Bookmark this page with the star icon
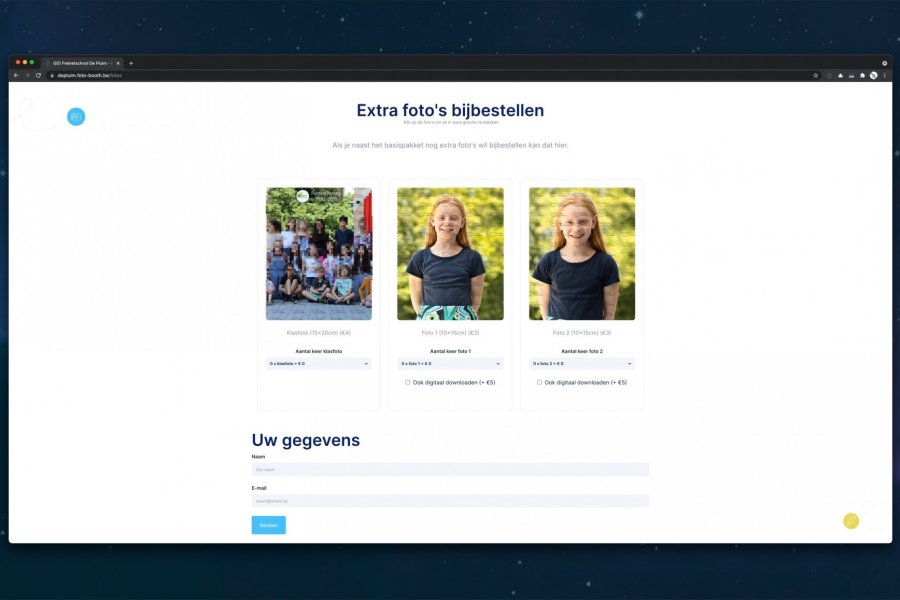Image resolution: width=900 pixels, height=600 pixels. pyautogui.click(x=816, y=75)
